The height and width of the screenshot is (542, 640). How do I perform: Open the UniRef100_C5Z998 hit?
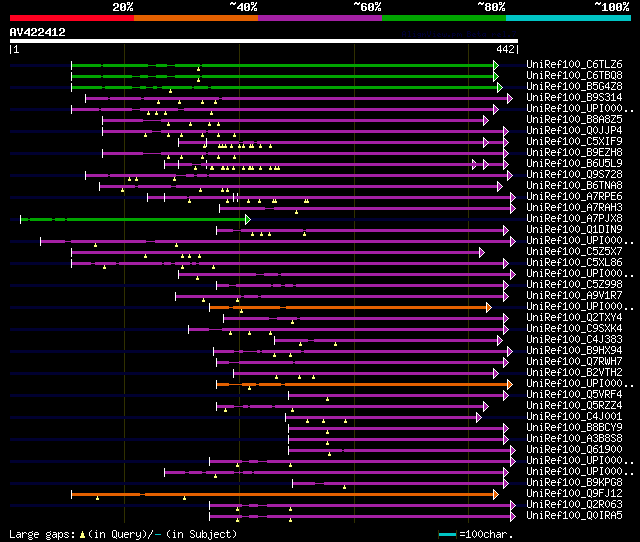click(574, 285)
